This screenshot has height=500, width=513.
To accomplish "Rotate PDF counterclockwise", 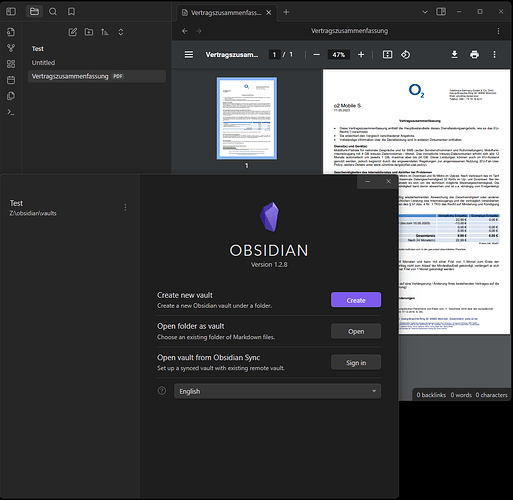I will 405,55.
